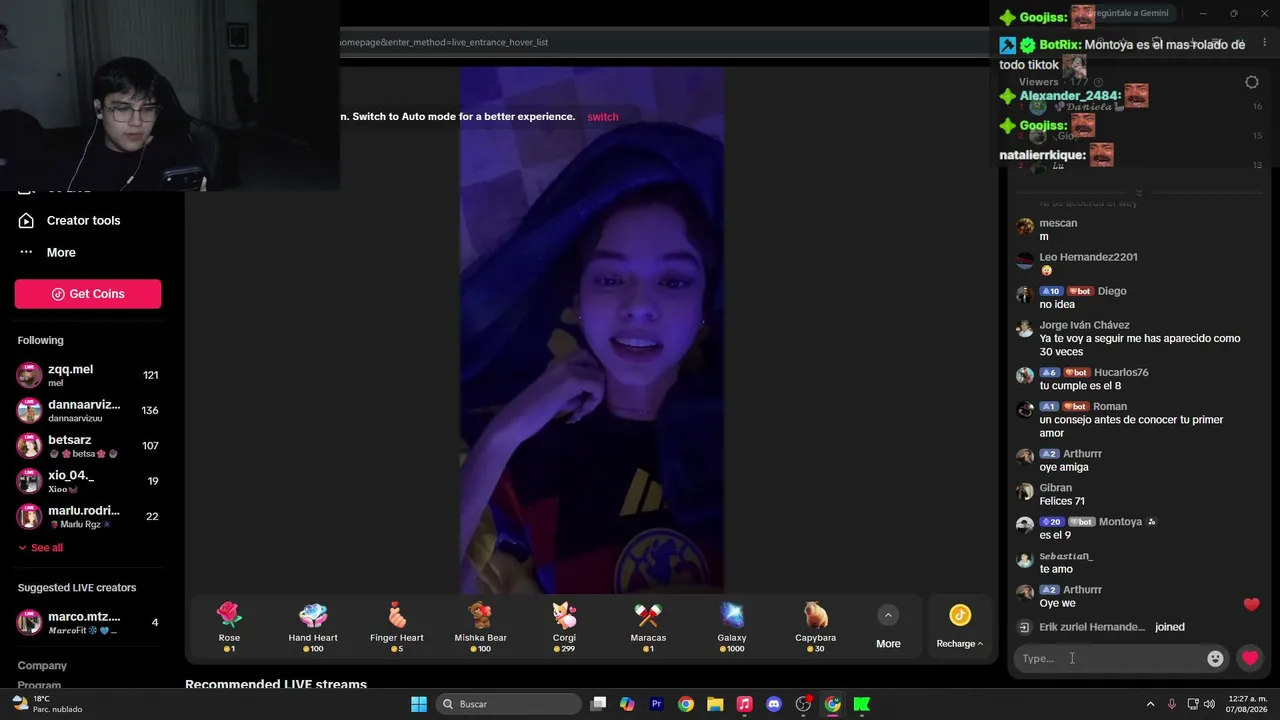Image resolution: width=1280 pixels, height=720 pixels.
Task: Send a Galaxy gift
Action: pos(732,627)
